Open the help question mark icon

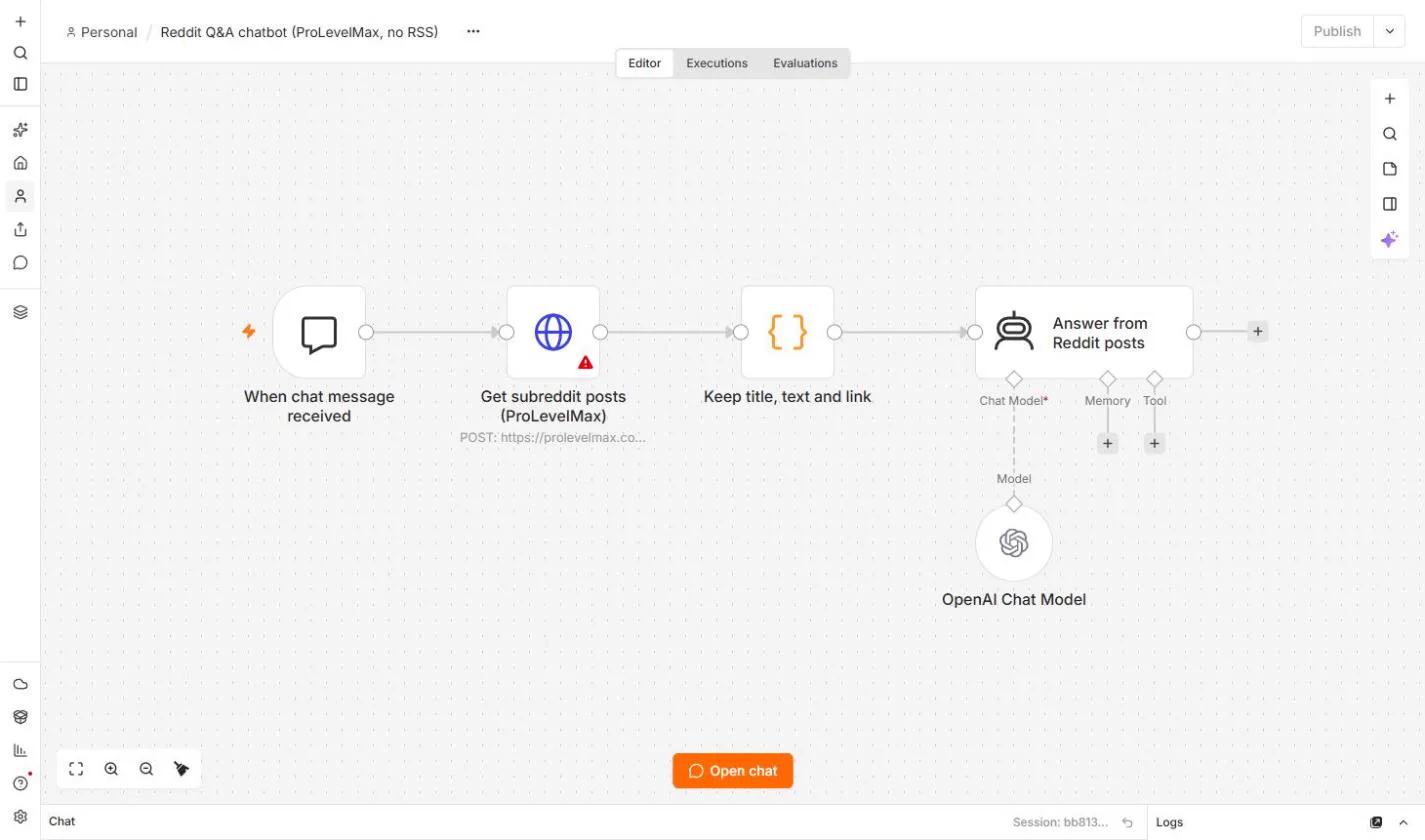click(20, 783)
